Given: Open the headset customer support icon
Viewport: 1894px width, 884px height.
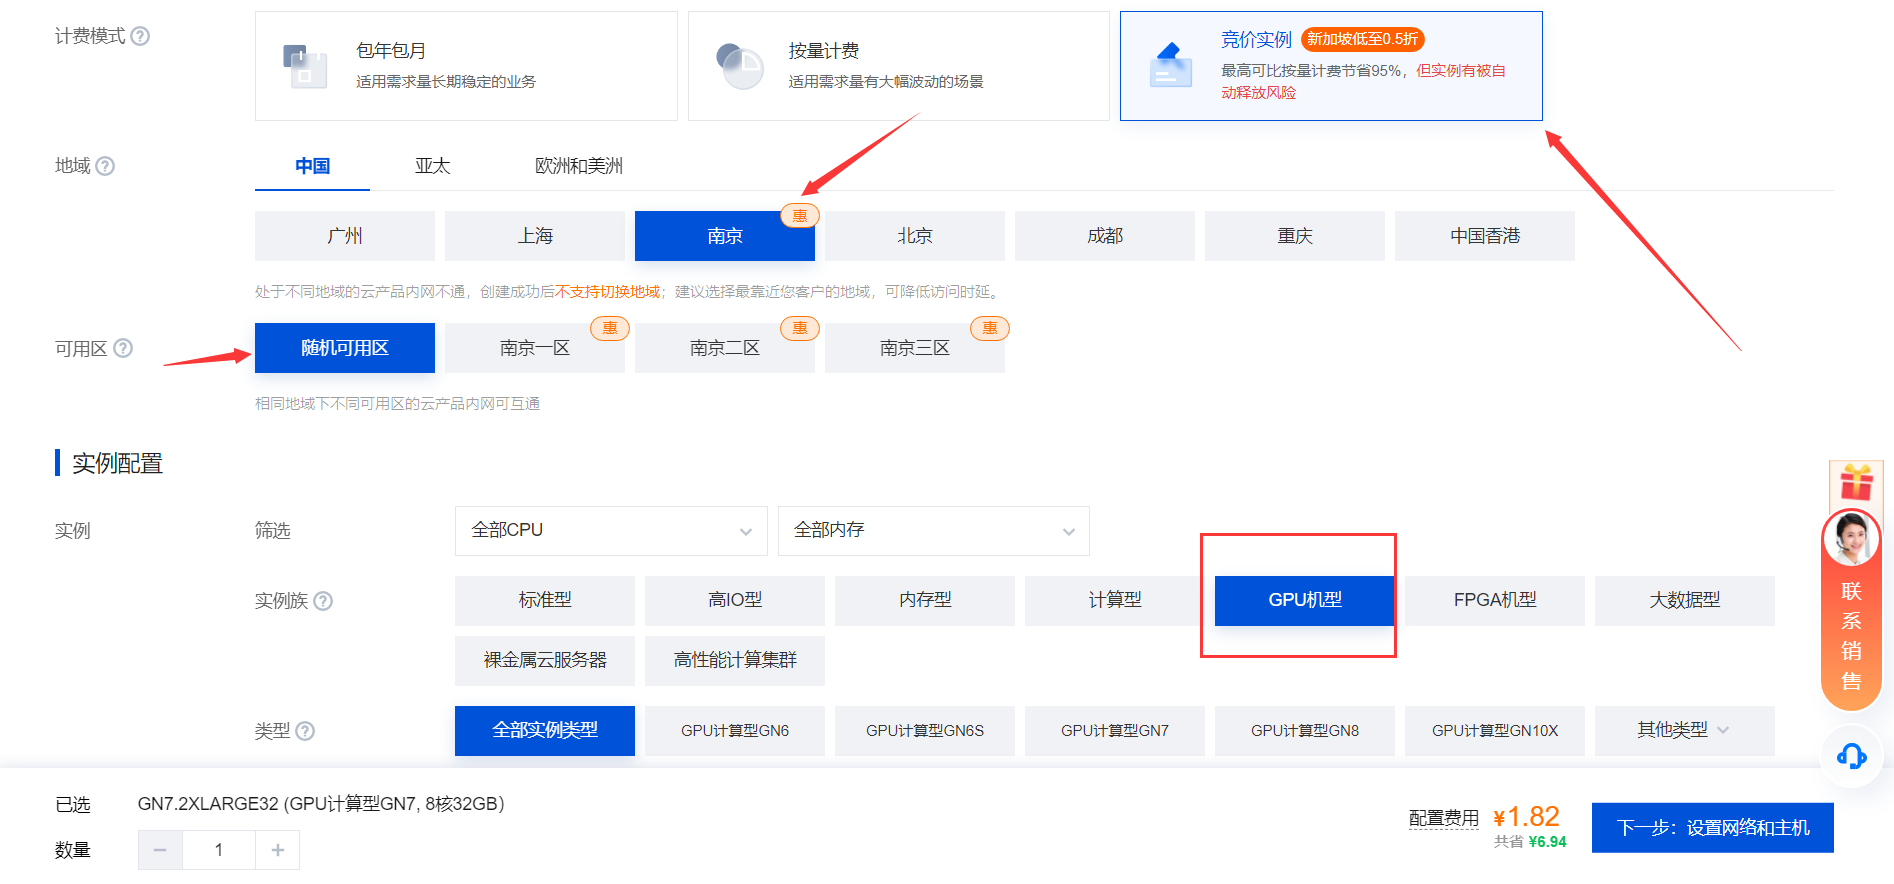Looking at the screenshot, I should tap(1851, 756).
